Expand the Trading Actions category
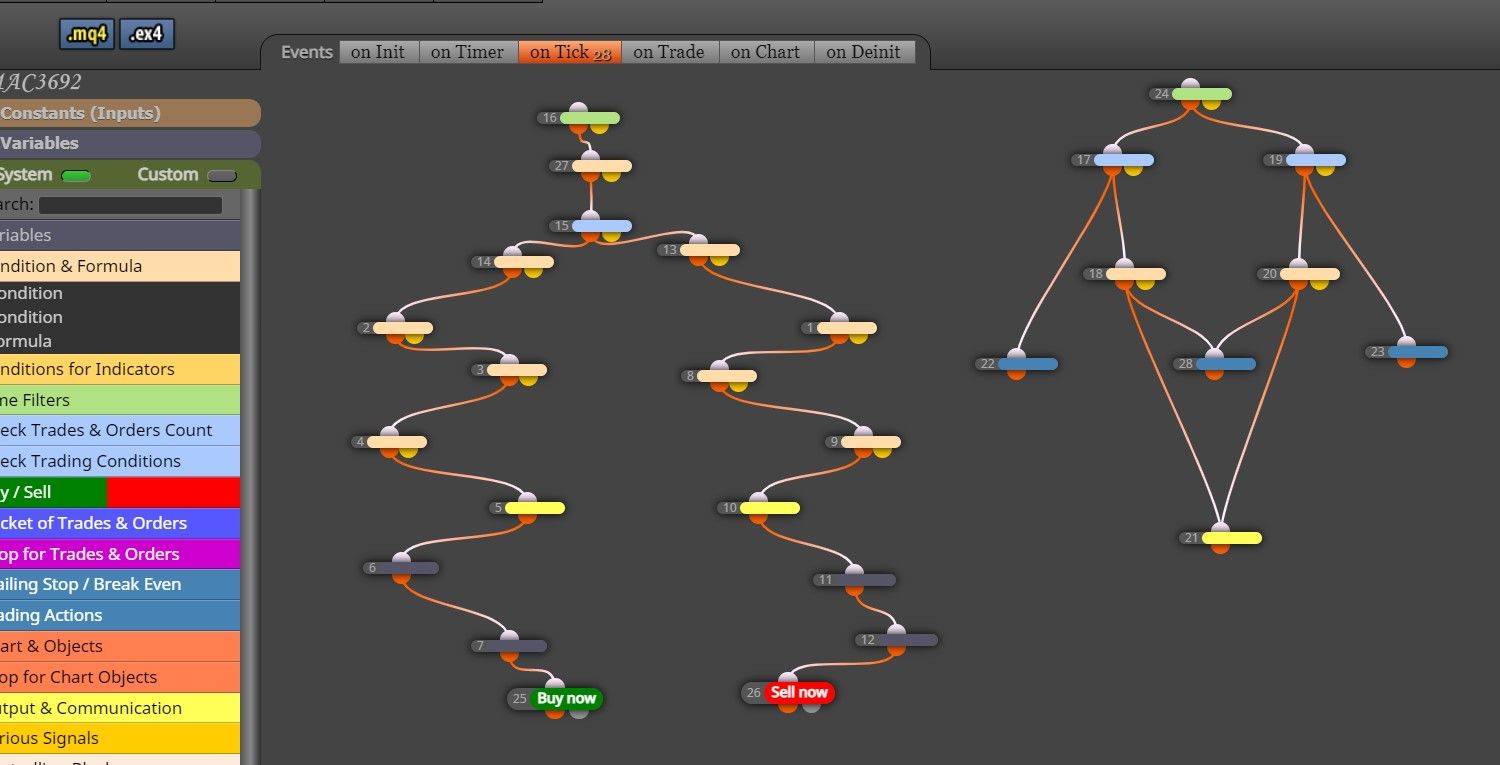The width and height of the screenshot is (1500, 765). 120,615
